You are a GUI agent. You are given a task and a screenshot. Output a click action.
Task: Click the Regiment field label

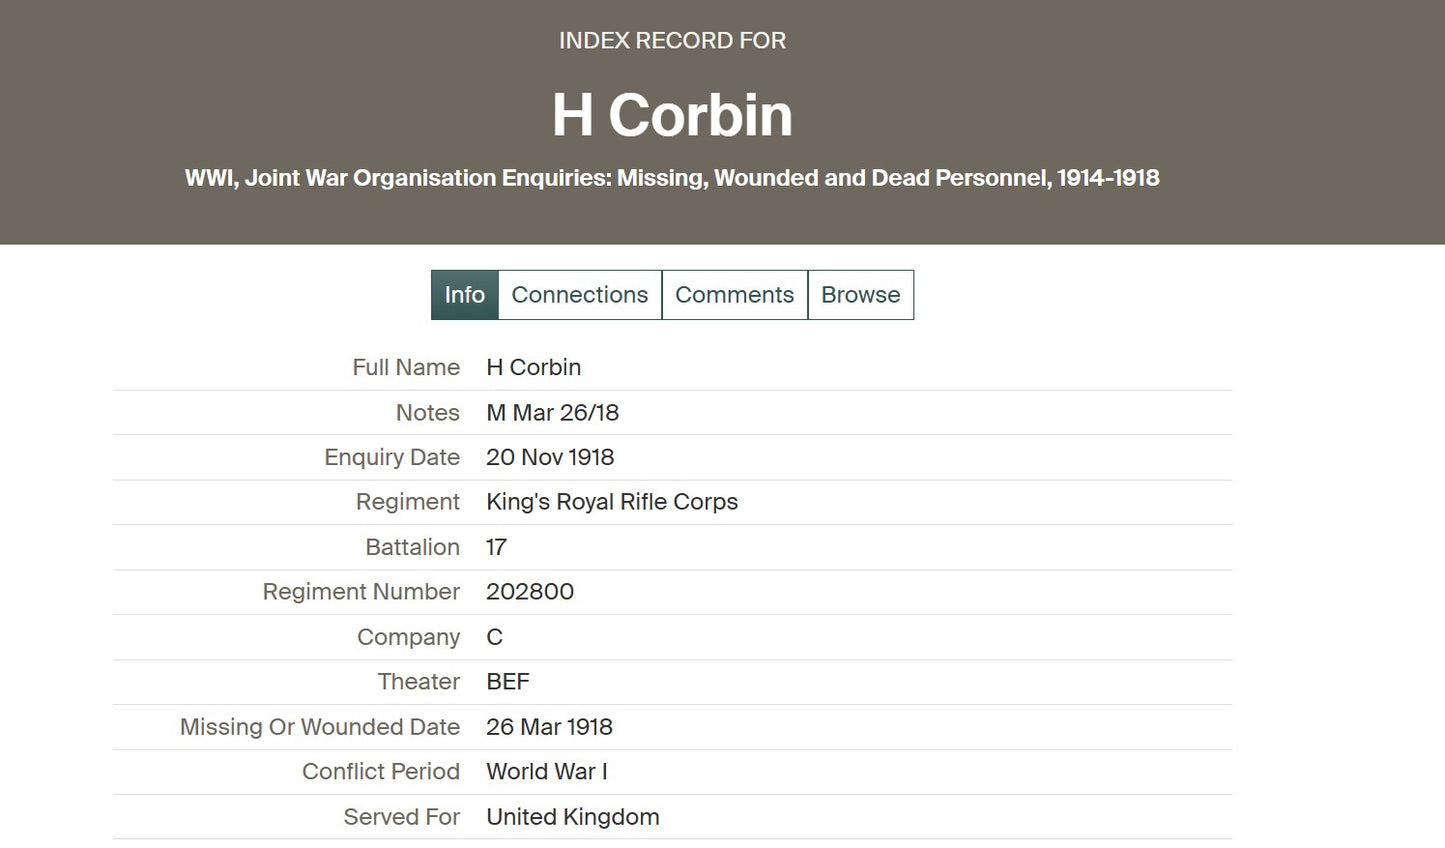[408, 502]
